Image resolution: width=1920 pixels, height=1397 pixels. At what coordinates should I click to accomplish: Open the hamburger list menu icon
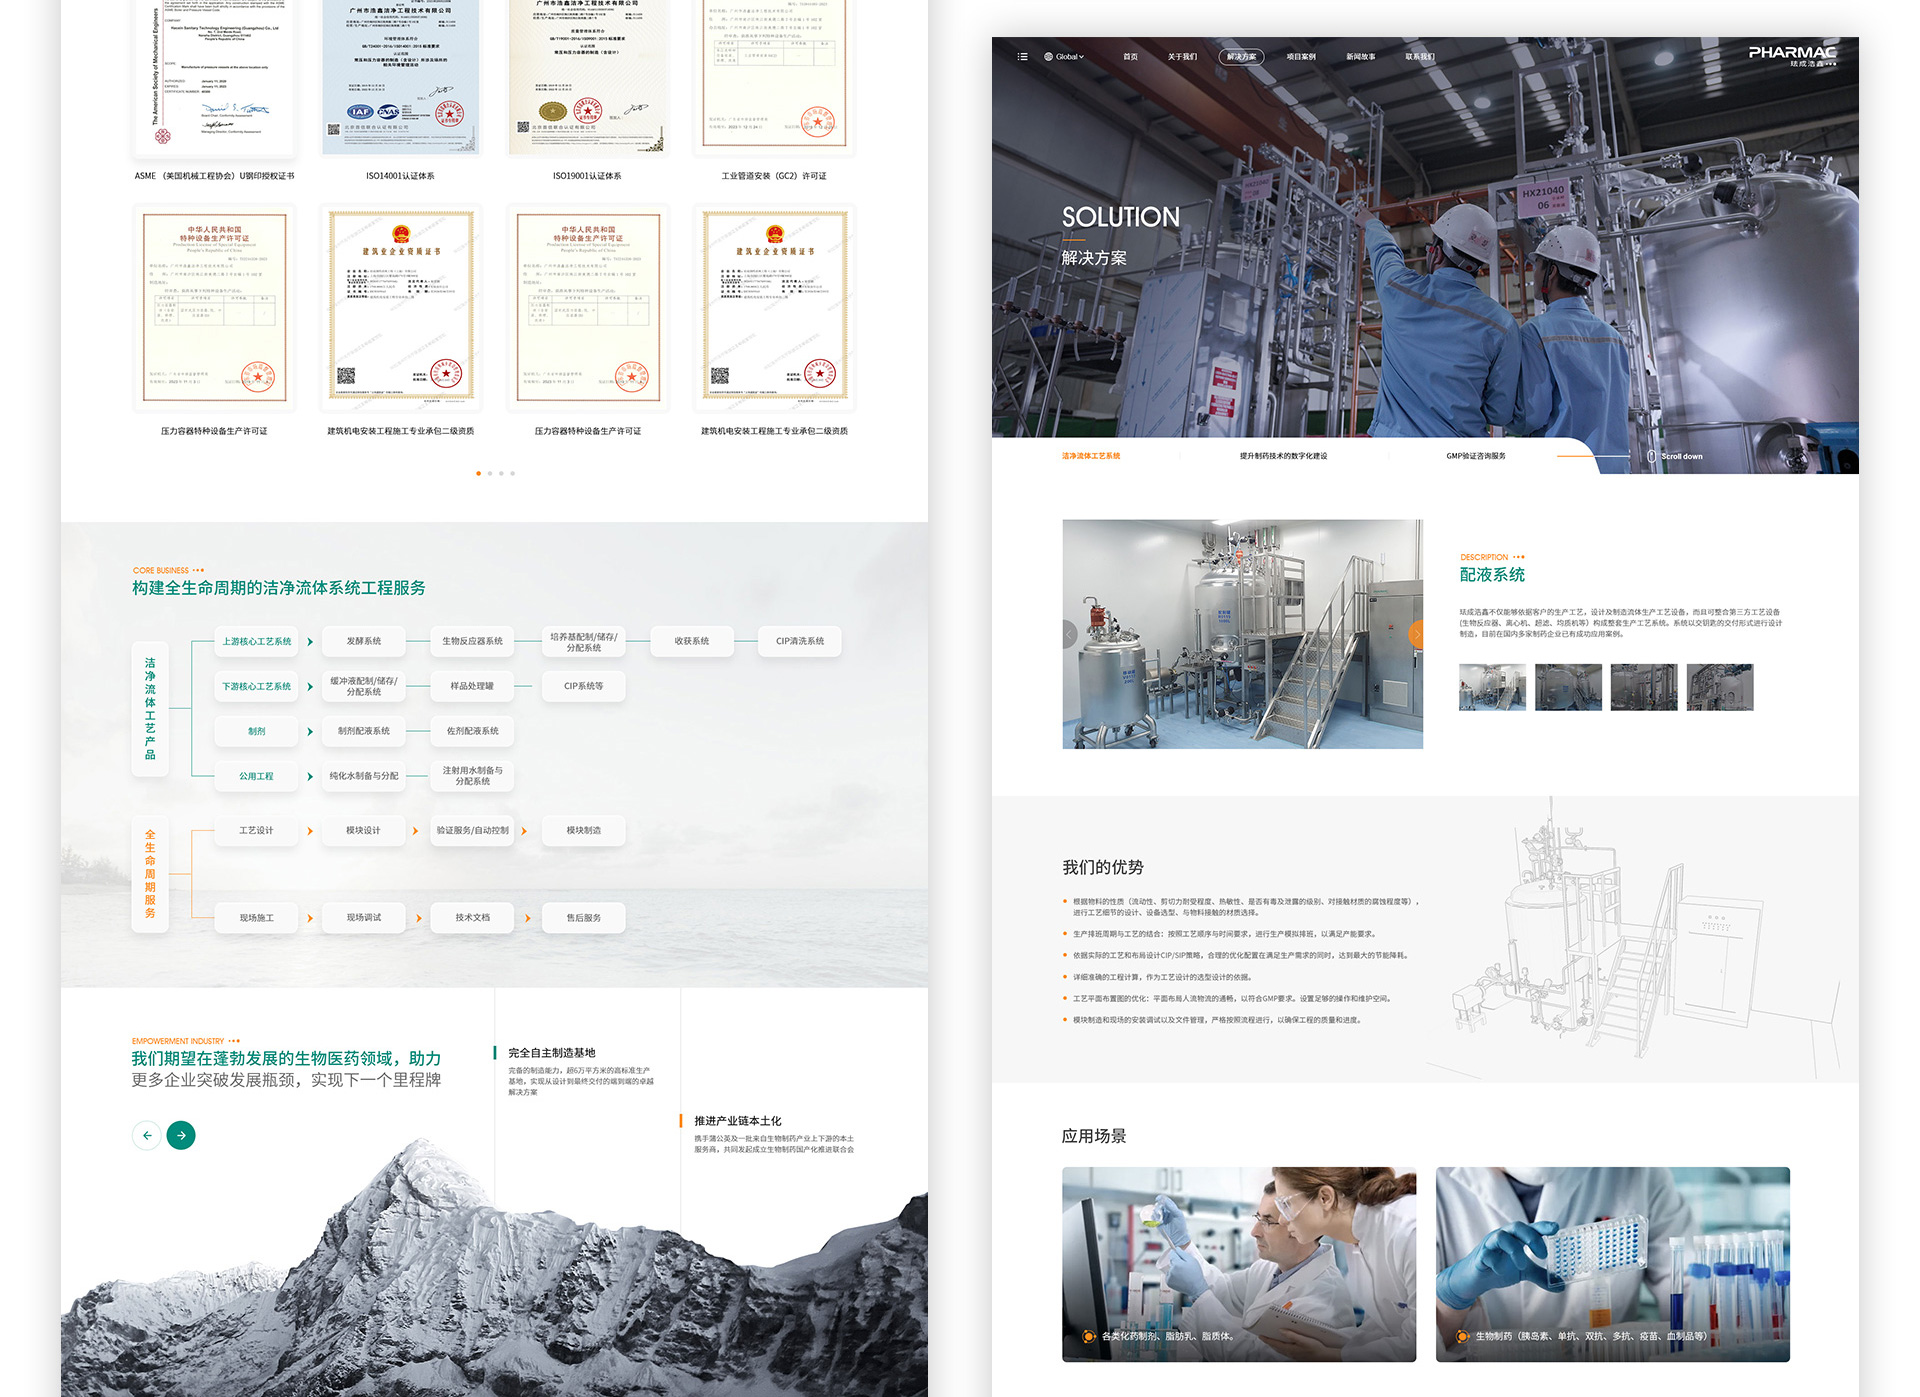click(1022, 57)
